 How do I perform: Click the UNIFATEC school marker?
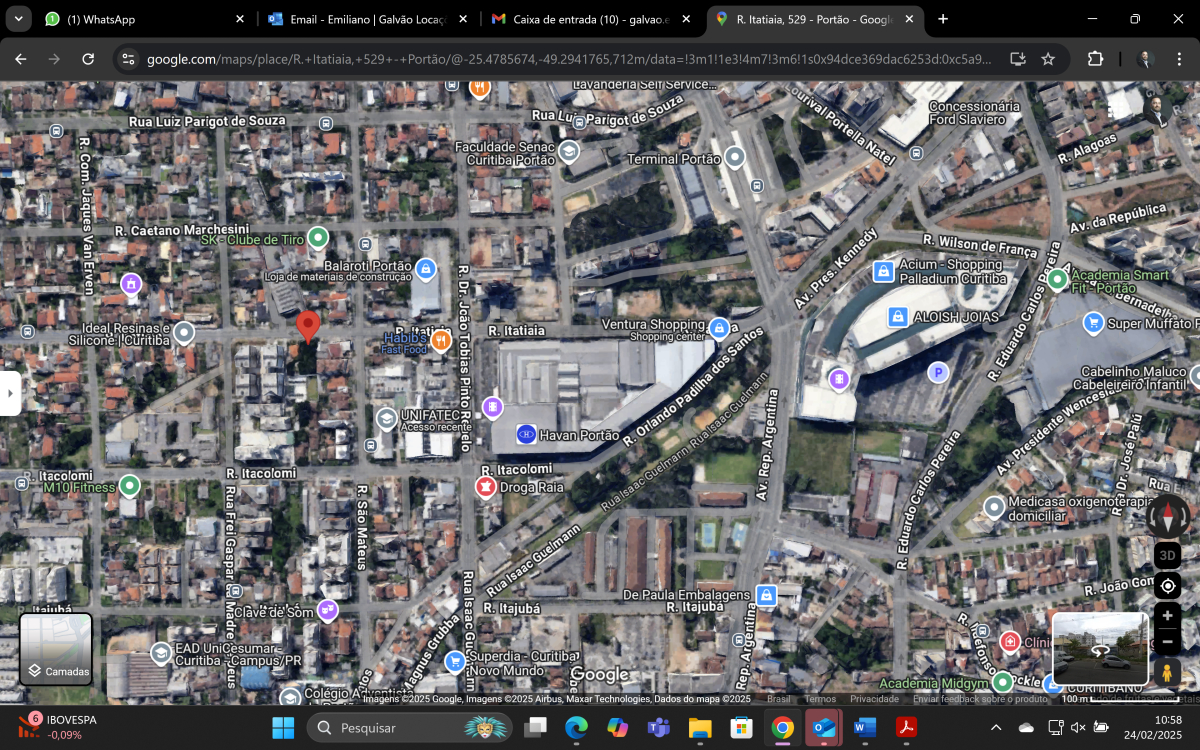pos(386,418)
